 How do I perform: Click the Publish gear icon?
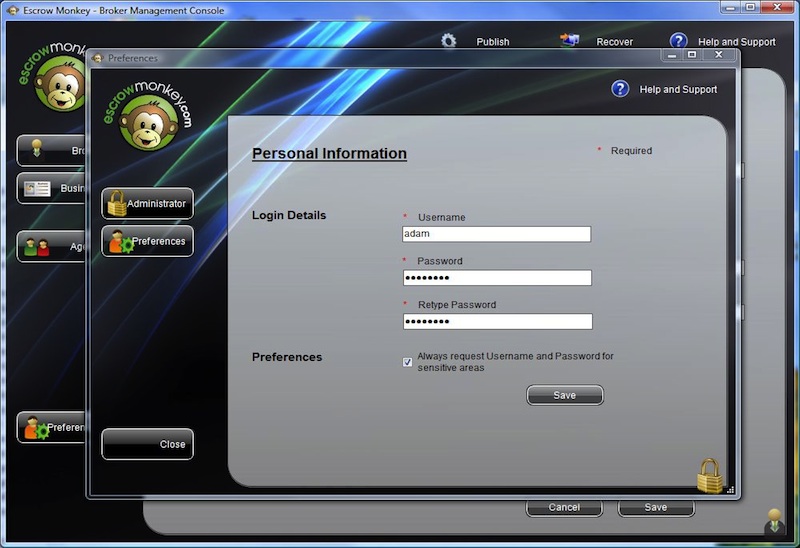[449, 41]
